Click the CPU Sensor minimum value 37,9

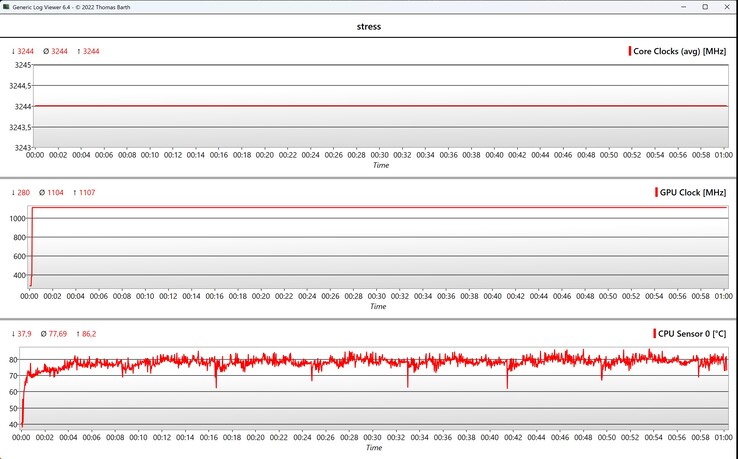[23, 333]
